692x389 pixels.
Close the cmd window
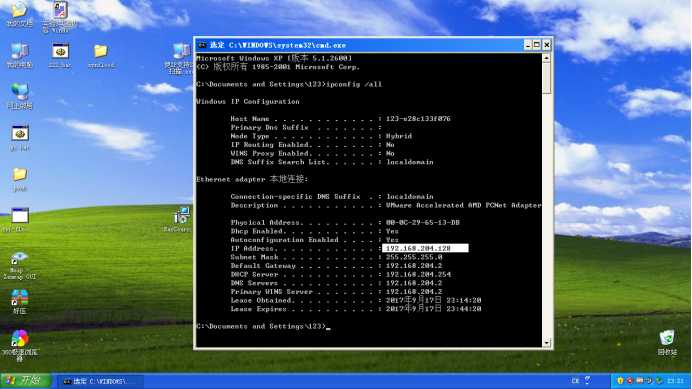click(547, 45)
